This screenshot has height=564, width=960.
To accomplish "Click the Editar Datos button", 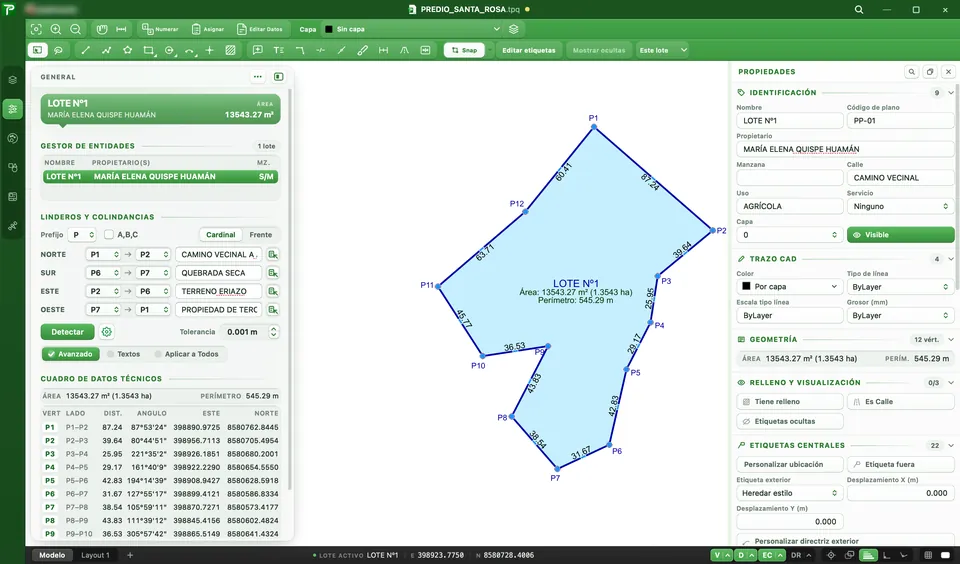I will [260, 29].
